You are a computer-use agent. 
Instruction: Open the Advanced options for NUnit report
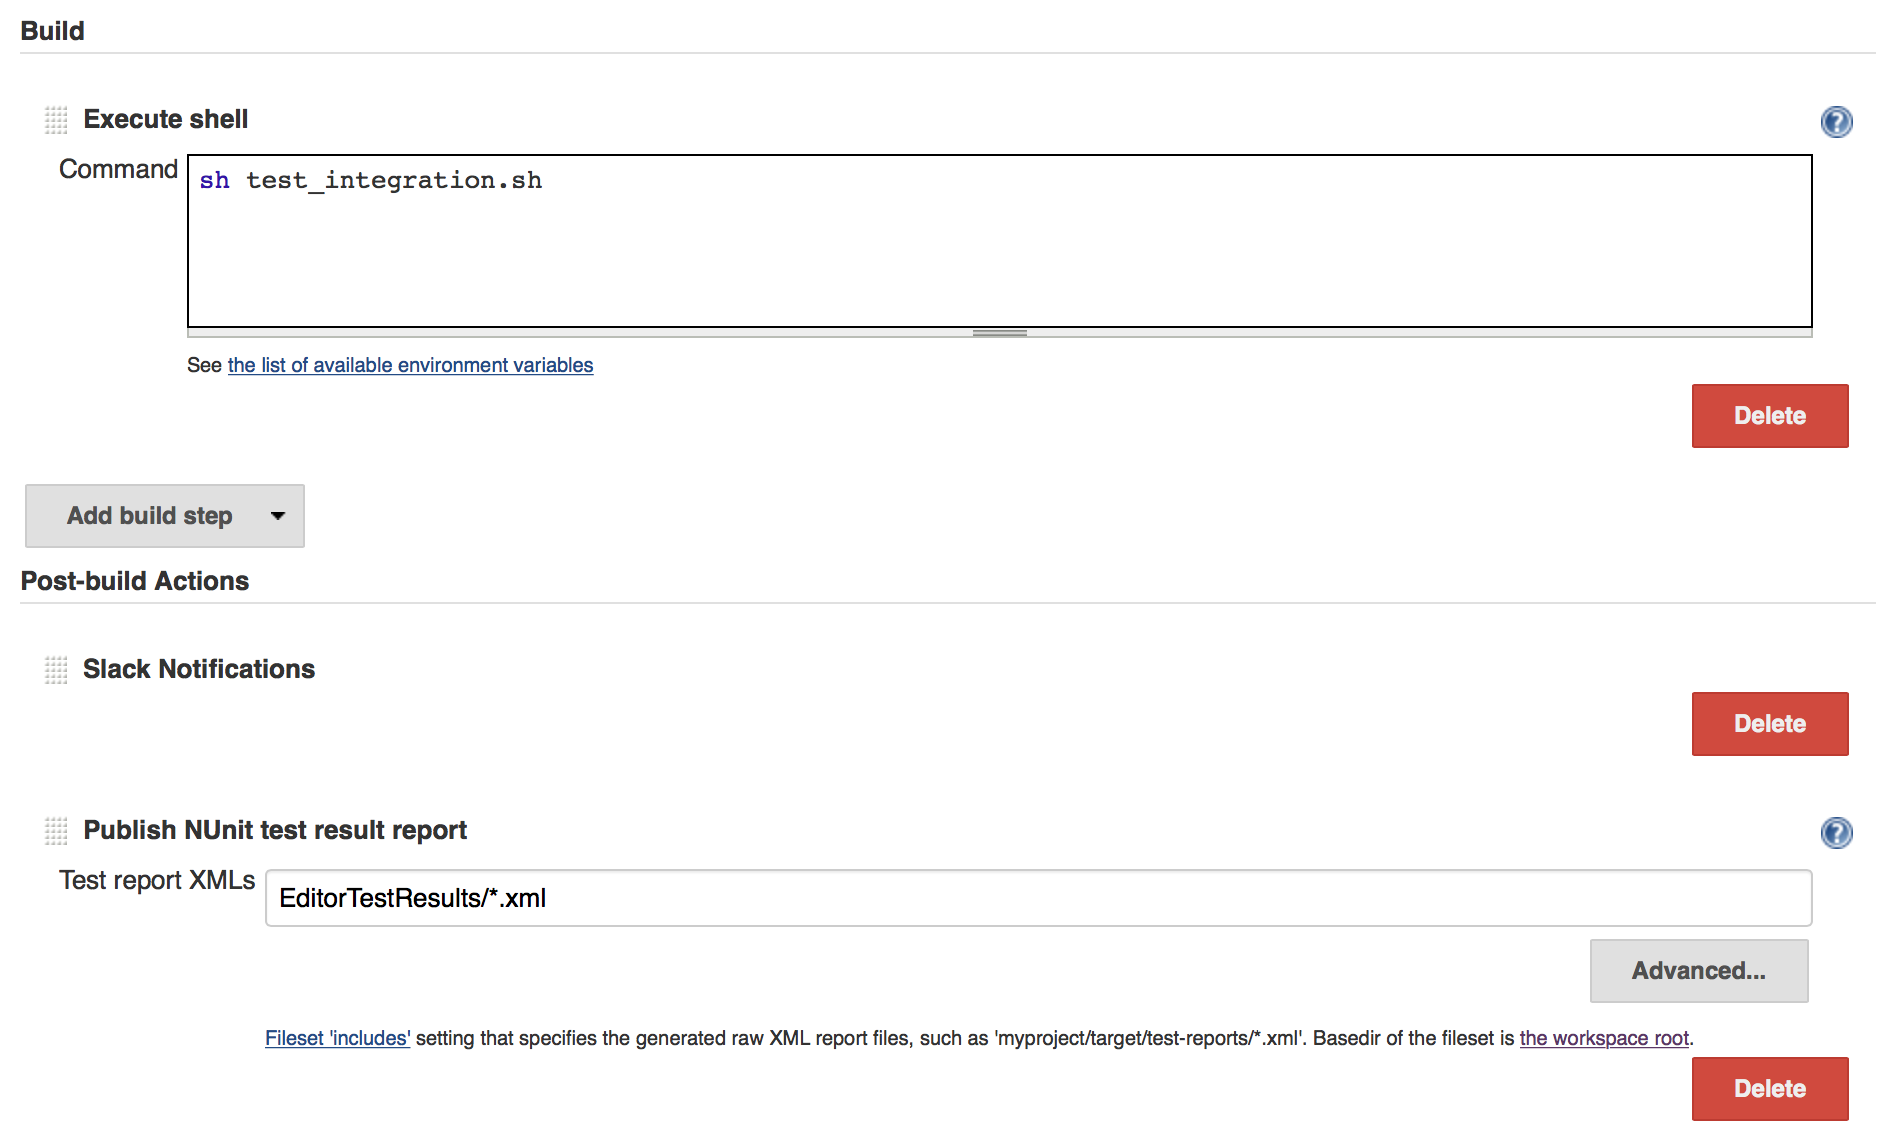(1698, 971)
